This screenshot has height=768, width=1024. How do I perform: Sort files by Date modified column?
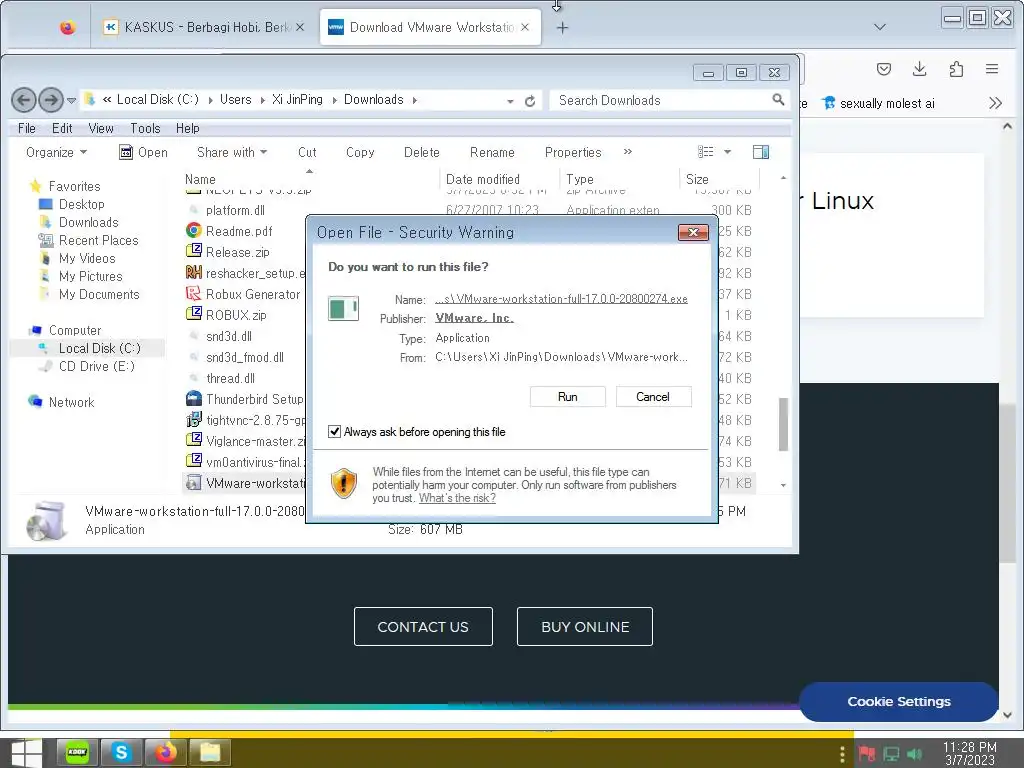[483, 179]
